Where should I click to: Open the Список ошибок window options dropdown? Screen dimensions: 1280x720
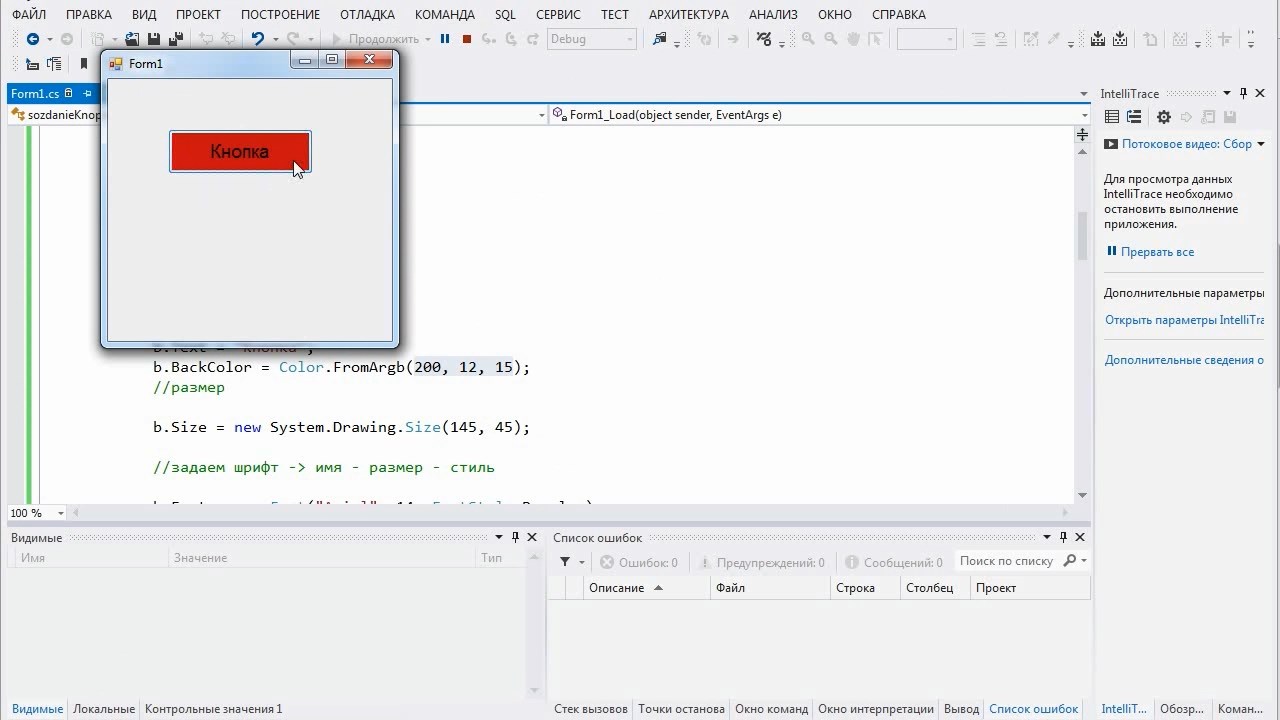point(1047,538)
